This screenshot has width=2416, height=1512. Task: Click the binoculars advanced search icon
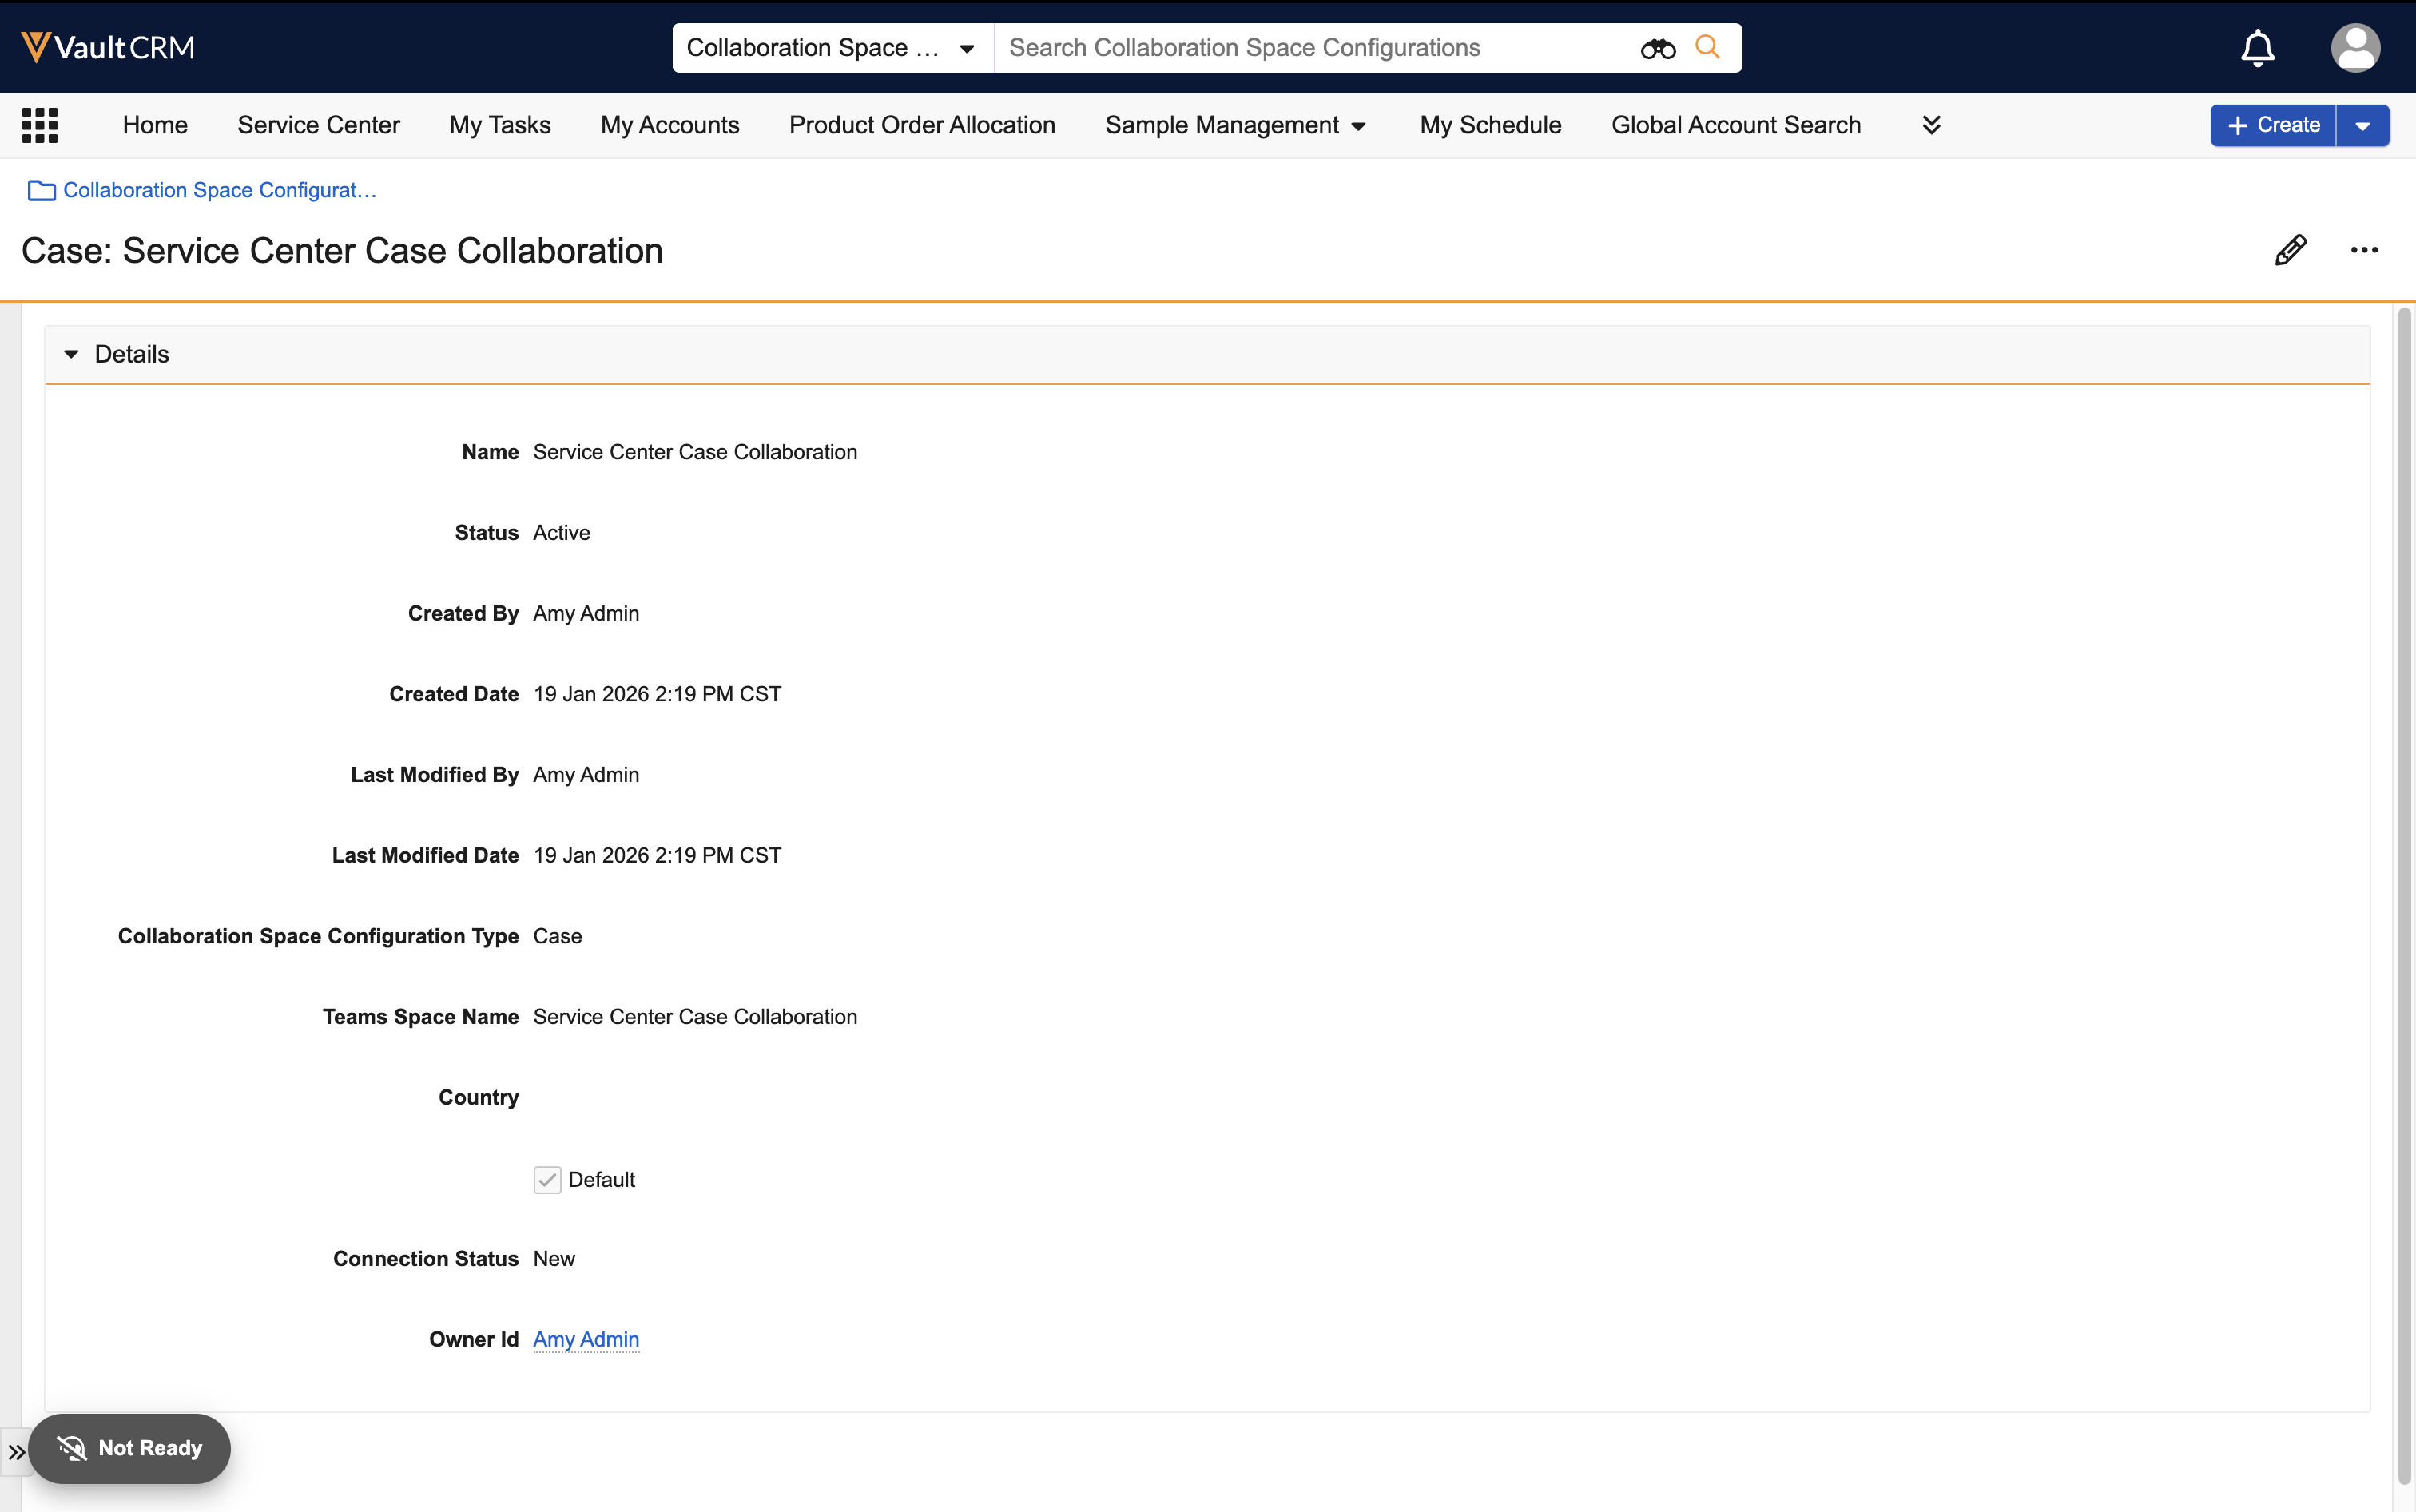point(1657,48)
